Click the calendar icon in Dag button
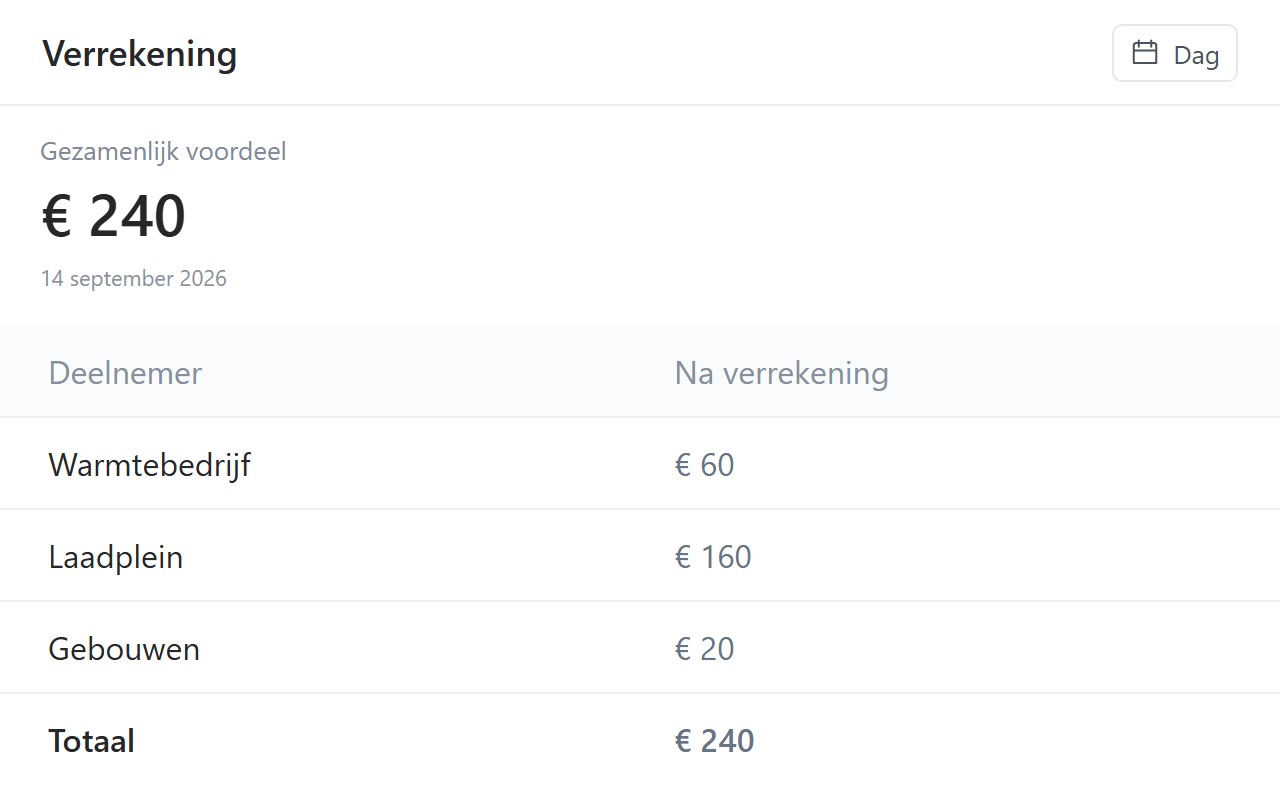The width and height of the screenshot is (1280, 800). point(1145,53)
